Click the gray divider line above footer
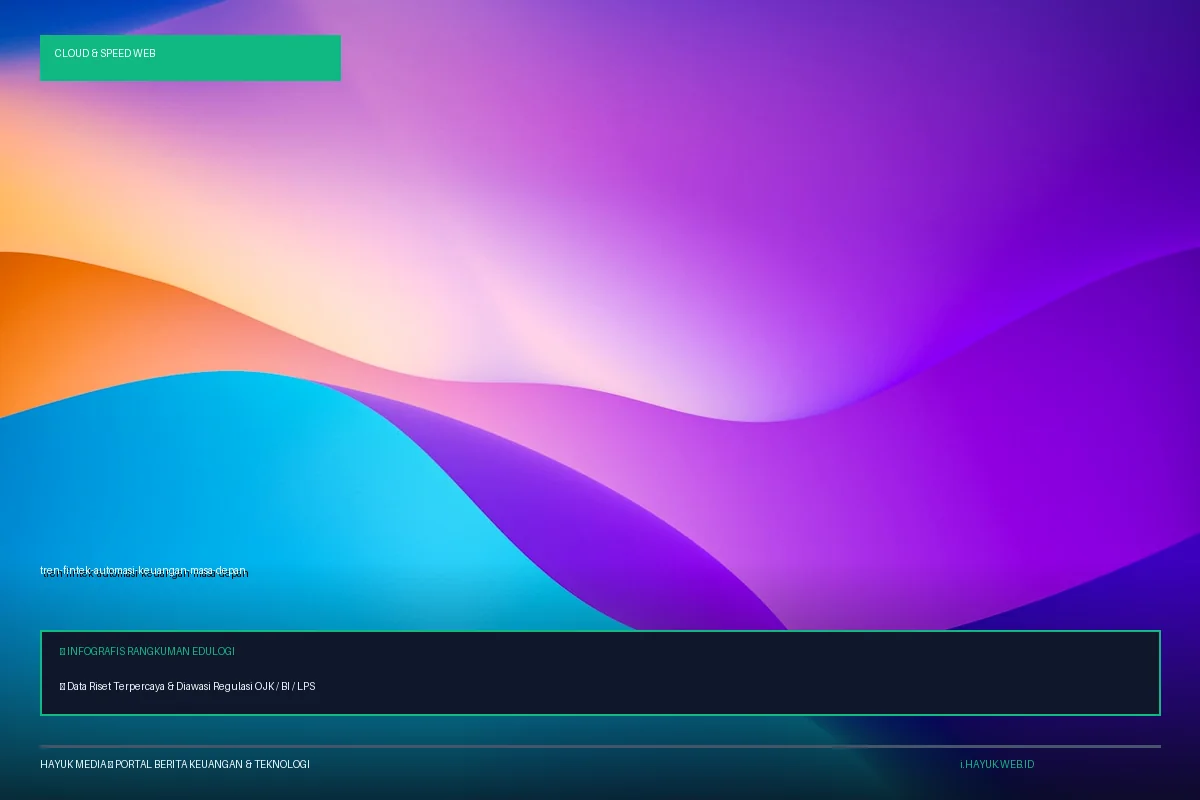The width and height of the screenshot is (1200, 800). click(x=600, y=746)
